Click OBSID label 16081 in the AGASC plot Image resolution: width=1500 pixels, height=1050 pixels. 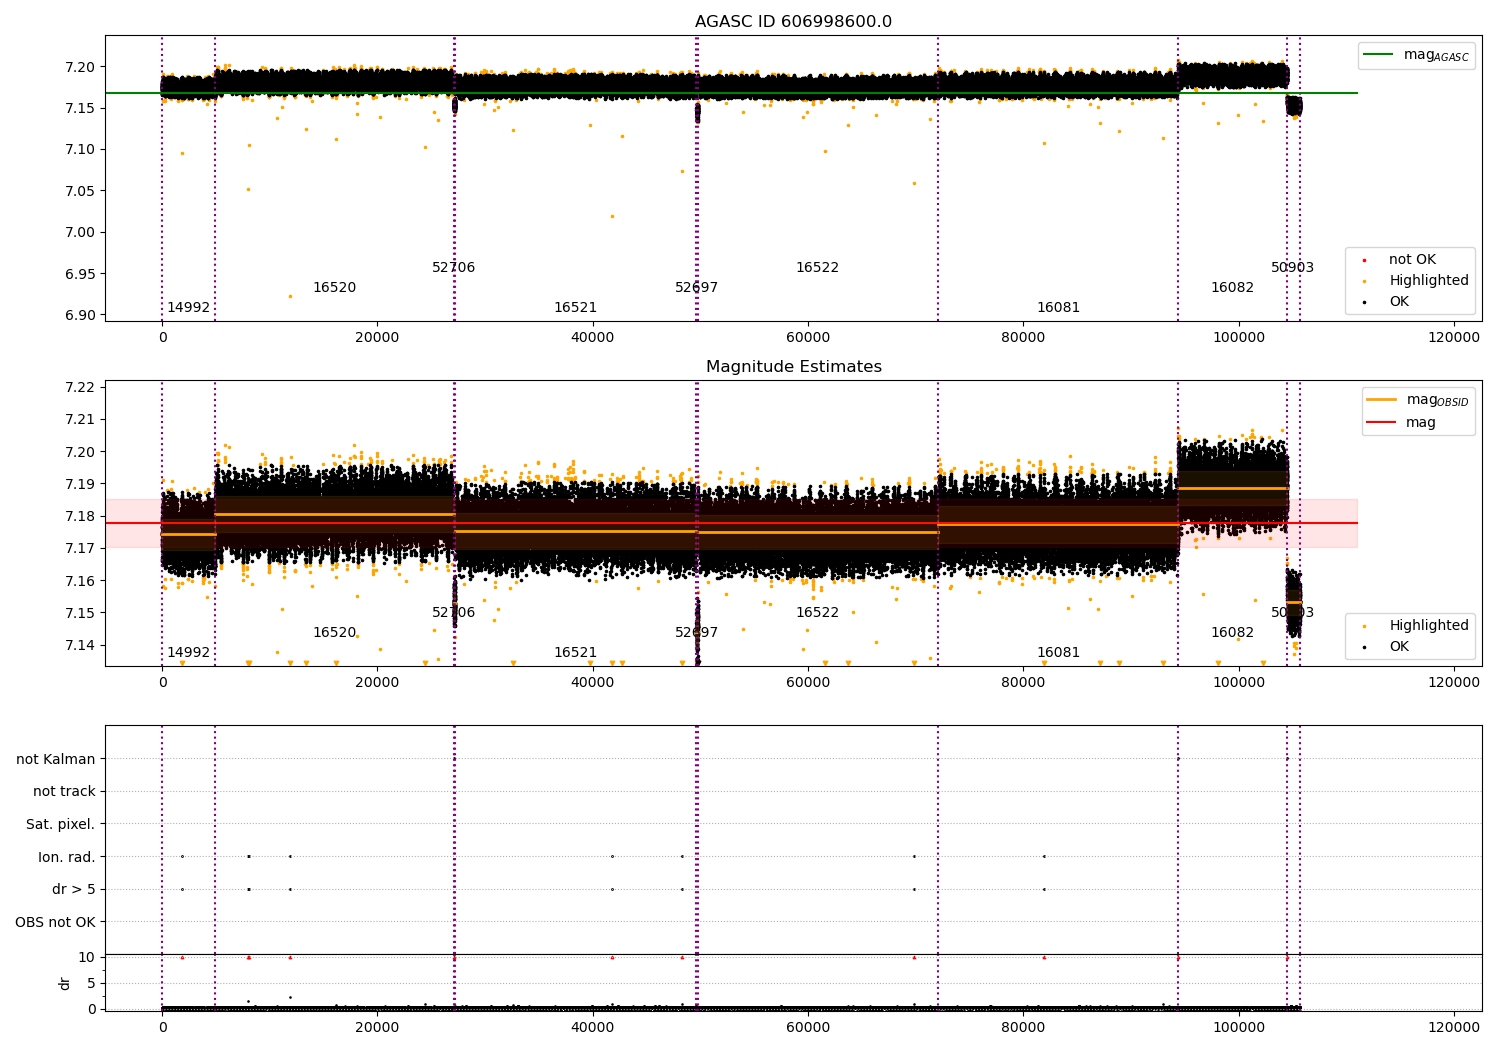pos(1058,308)
